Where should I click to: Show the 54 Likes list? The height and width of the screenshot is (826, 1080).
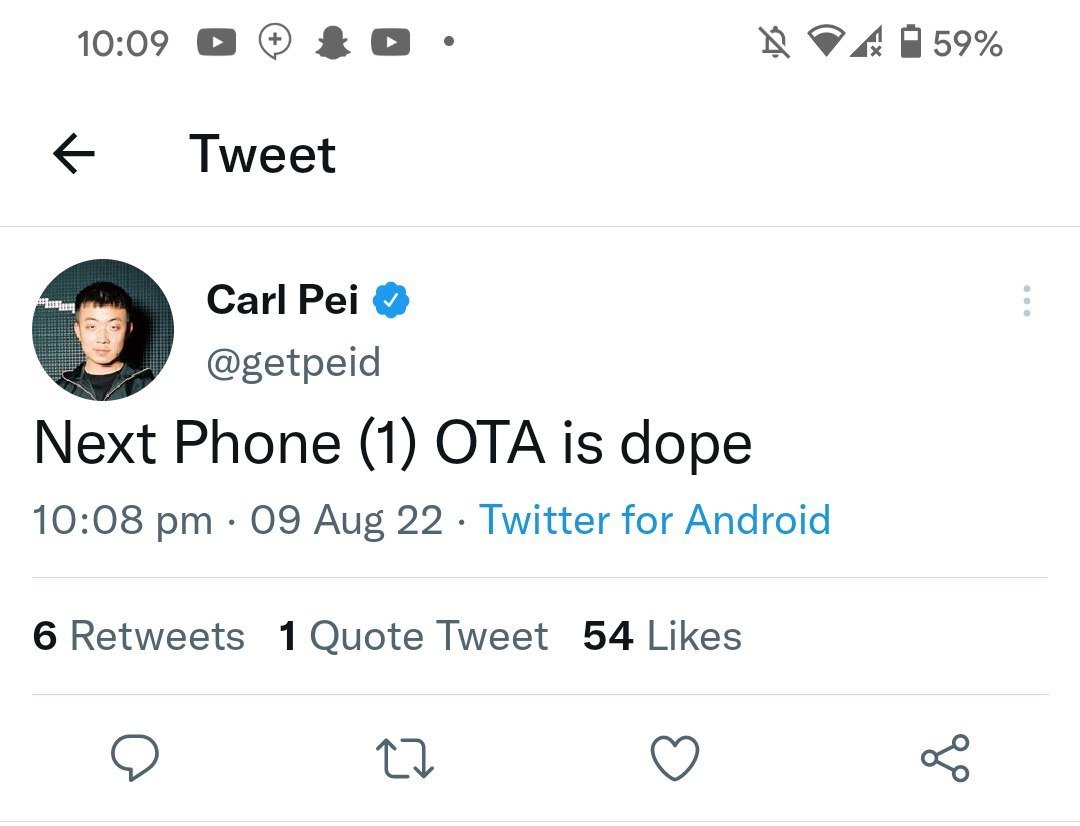[x=662, y=636]
